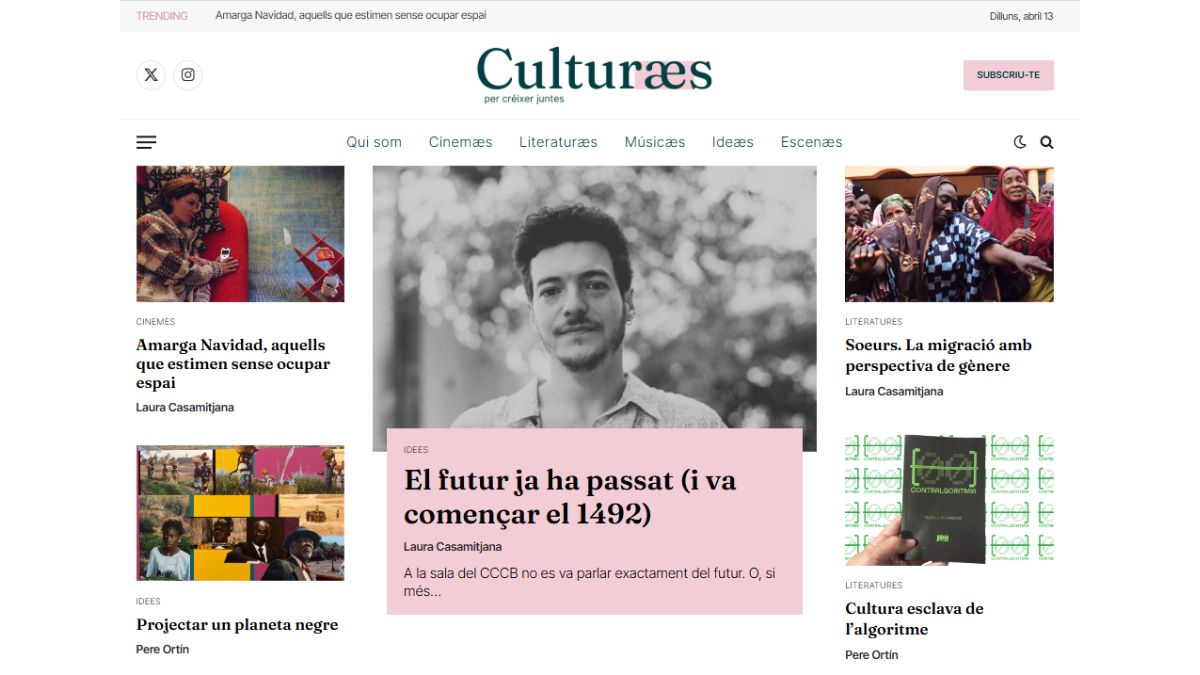
Task: Click the Culturæs logo
Action: pos(594,75)
